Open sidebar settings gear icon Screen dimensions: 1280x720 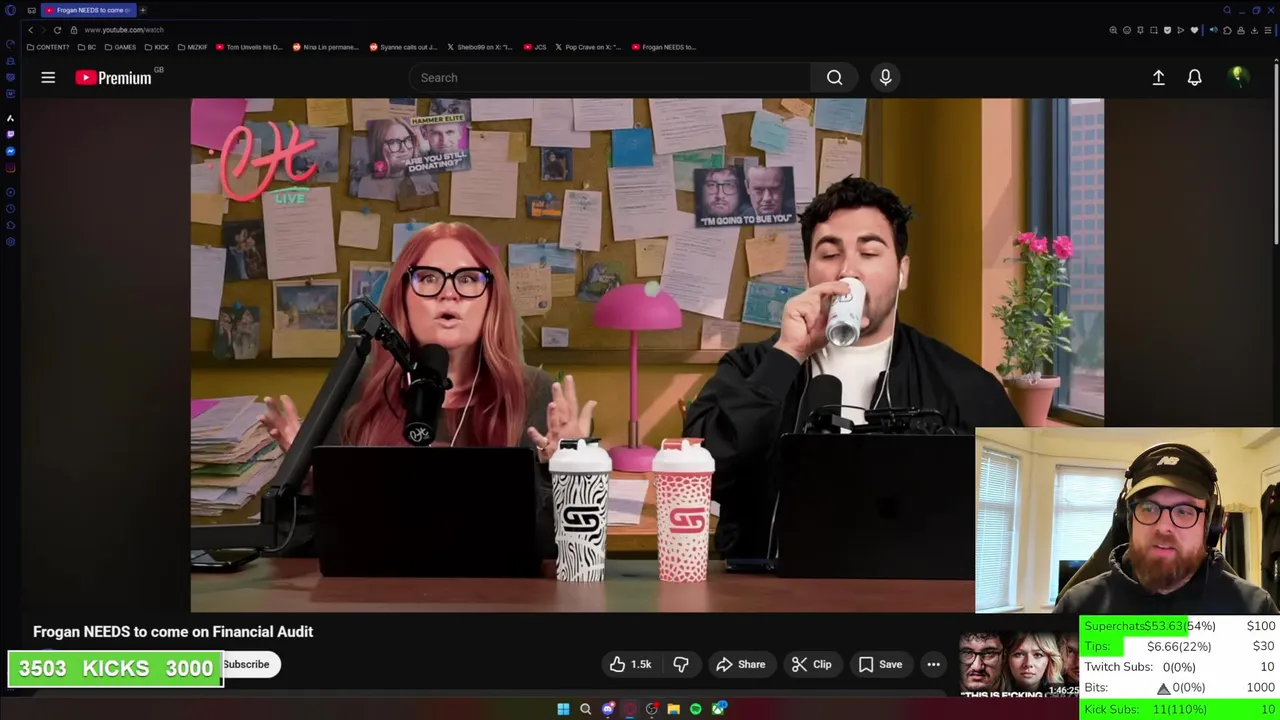[x=10, y=241]
